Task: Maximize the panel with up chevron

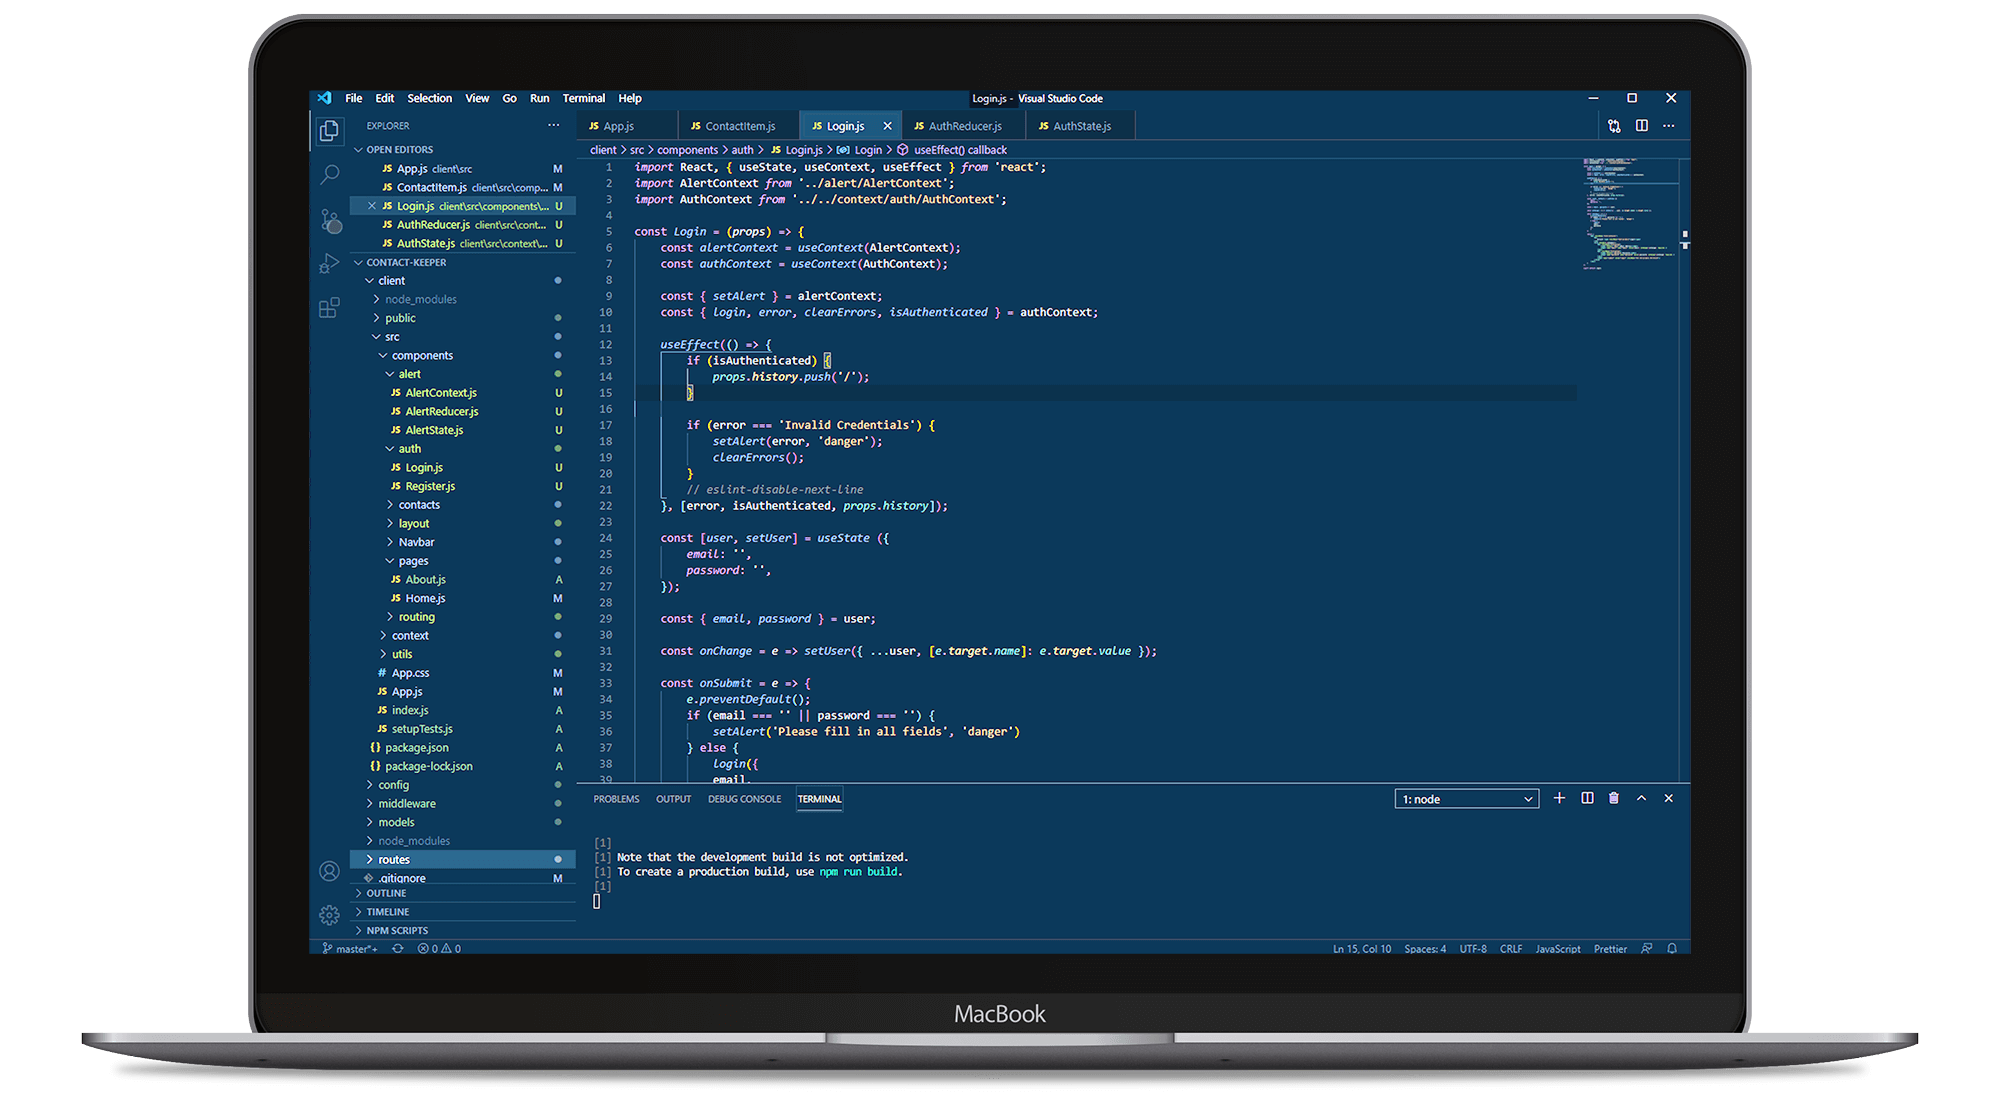Action: [x=1641, y=798]
